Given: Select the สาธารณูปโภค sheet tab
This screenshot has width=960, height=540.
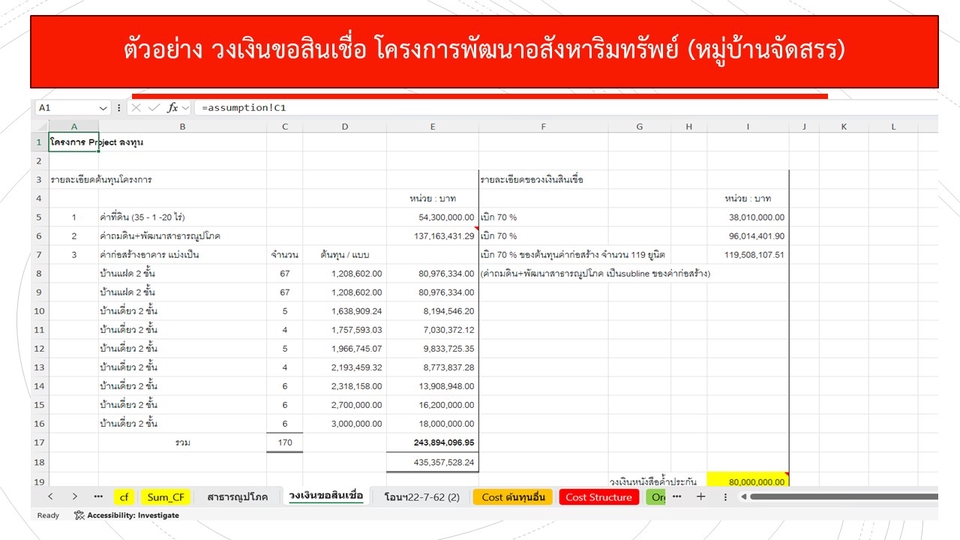Looking at the screenshot, I should 237,497.
